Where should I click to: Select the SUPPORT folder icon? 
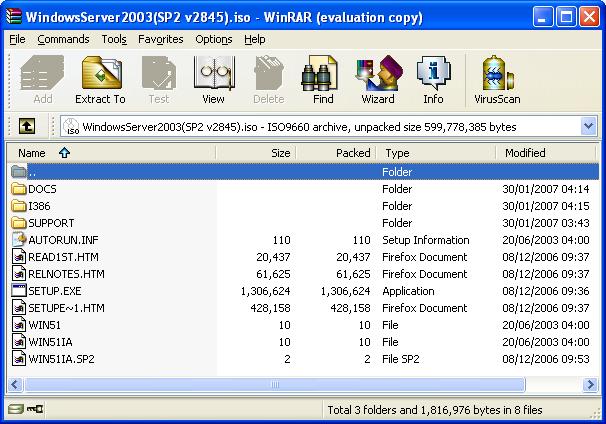(x=19, y=223)
